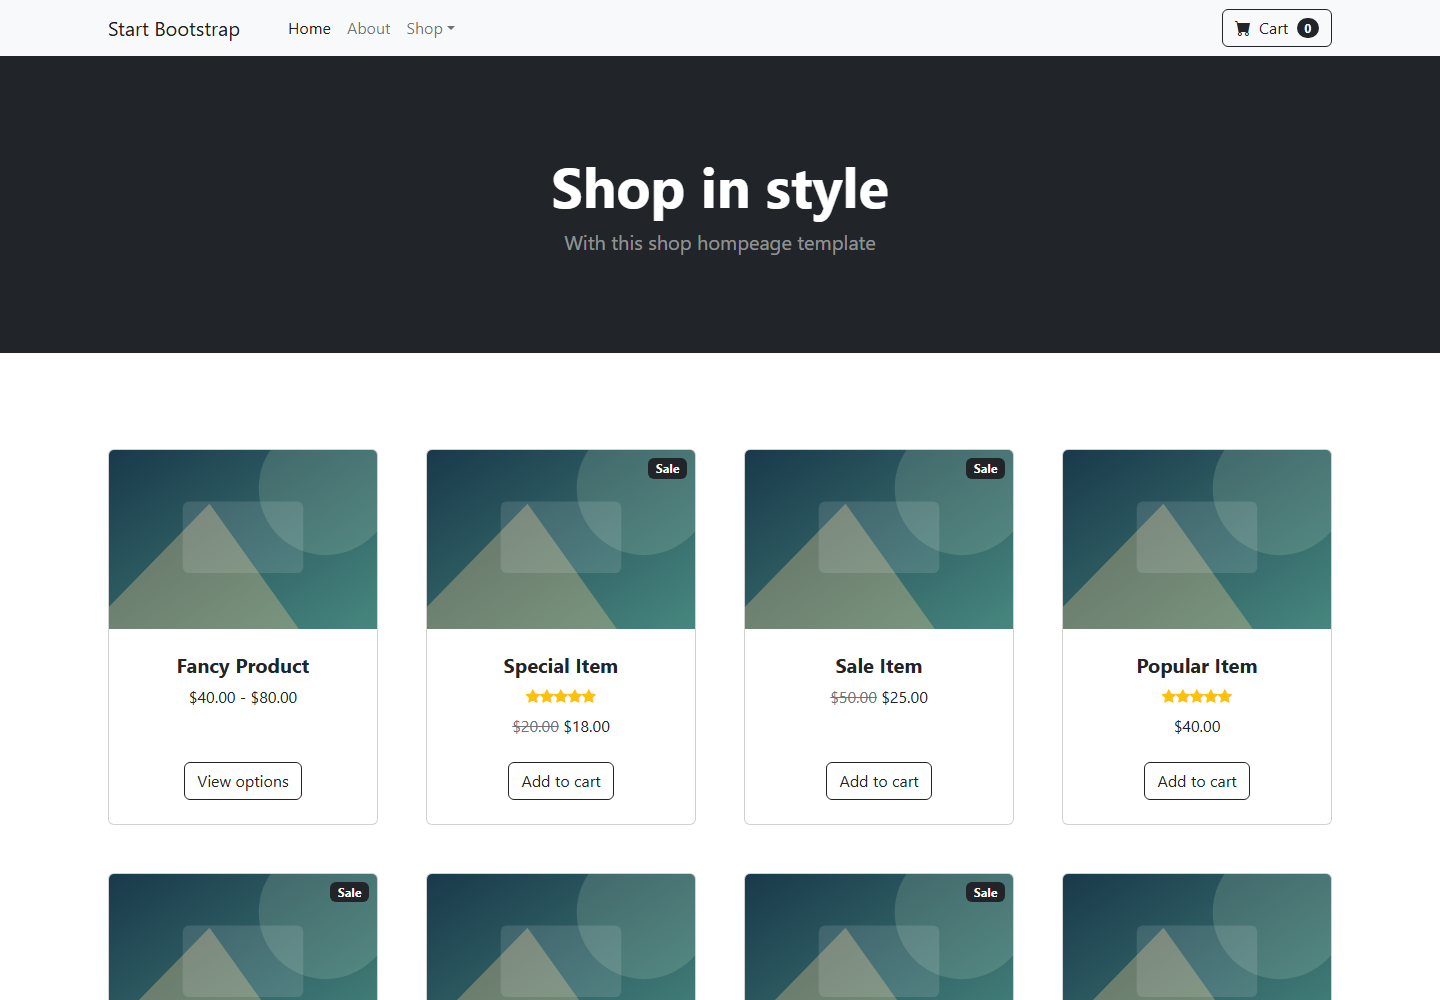Click the Sale badge on Special Item

(667, 468)
